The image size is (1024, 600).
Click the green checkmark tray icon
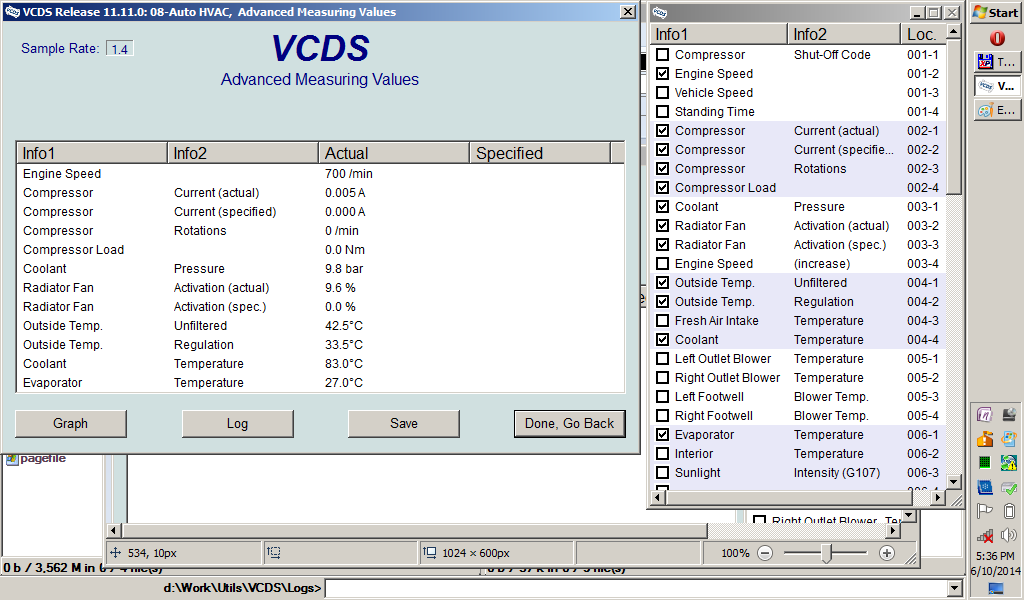click(x=1009, y=487)
